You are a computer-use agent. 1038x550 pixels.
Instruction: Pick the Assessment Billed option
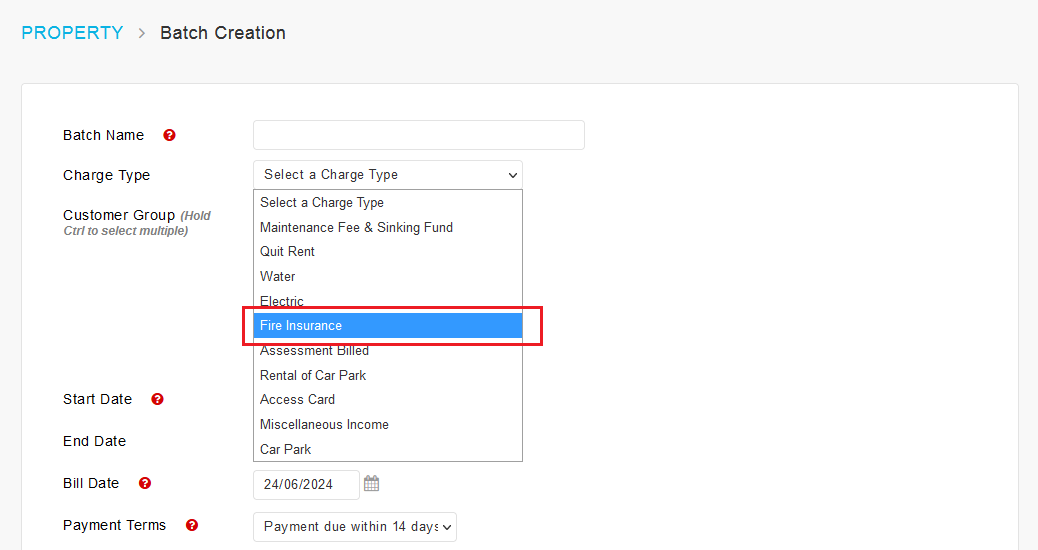point(388,351)
